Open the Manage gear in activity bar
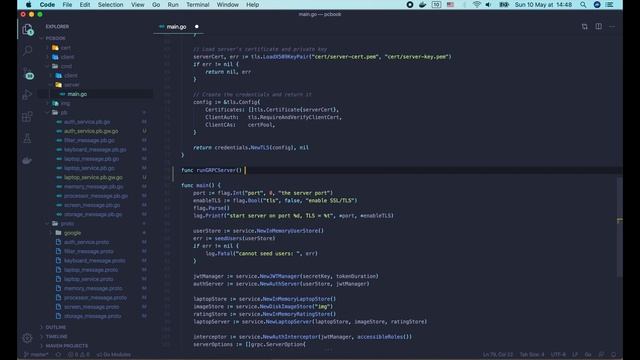640x360 pixels. click(27, 338)
